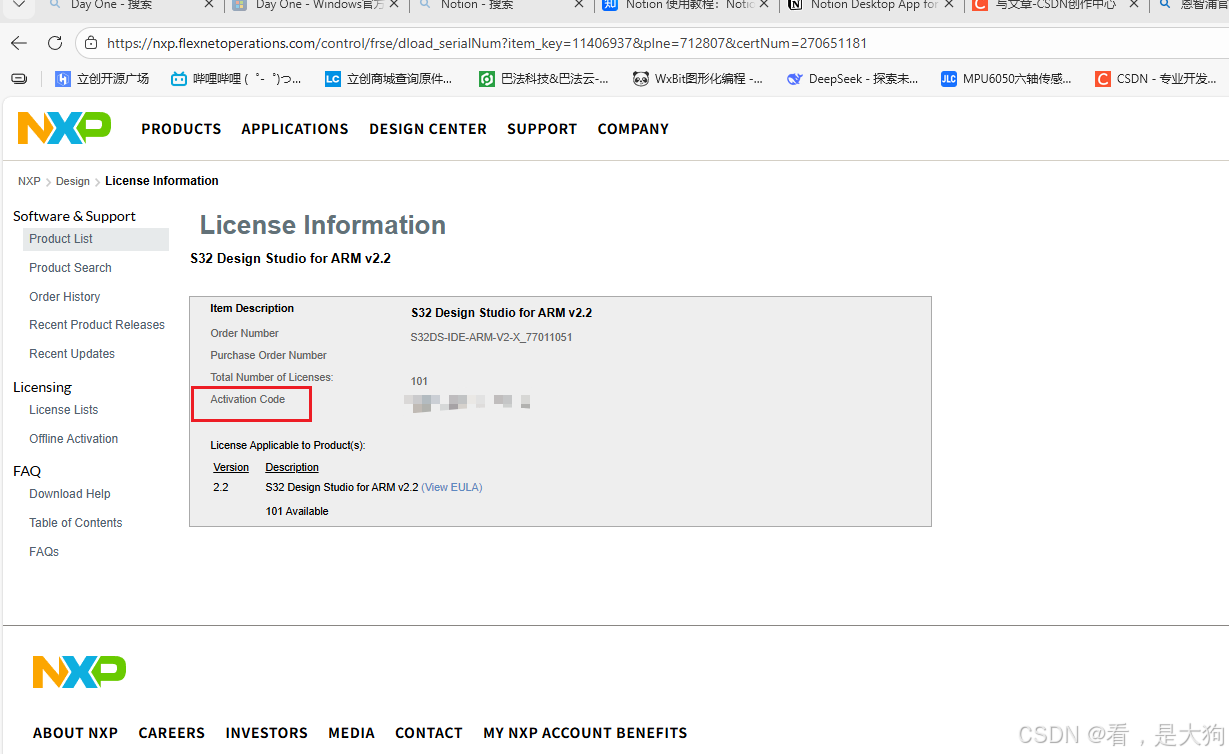Click the "101 Available" text

(x=297, y=512)
